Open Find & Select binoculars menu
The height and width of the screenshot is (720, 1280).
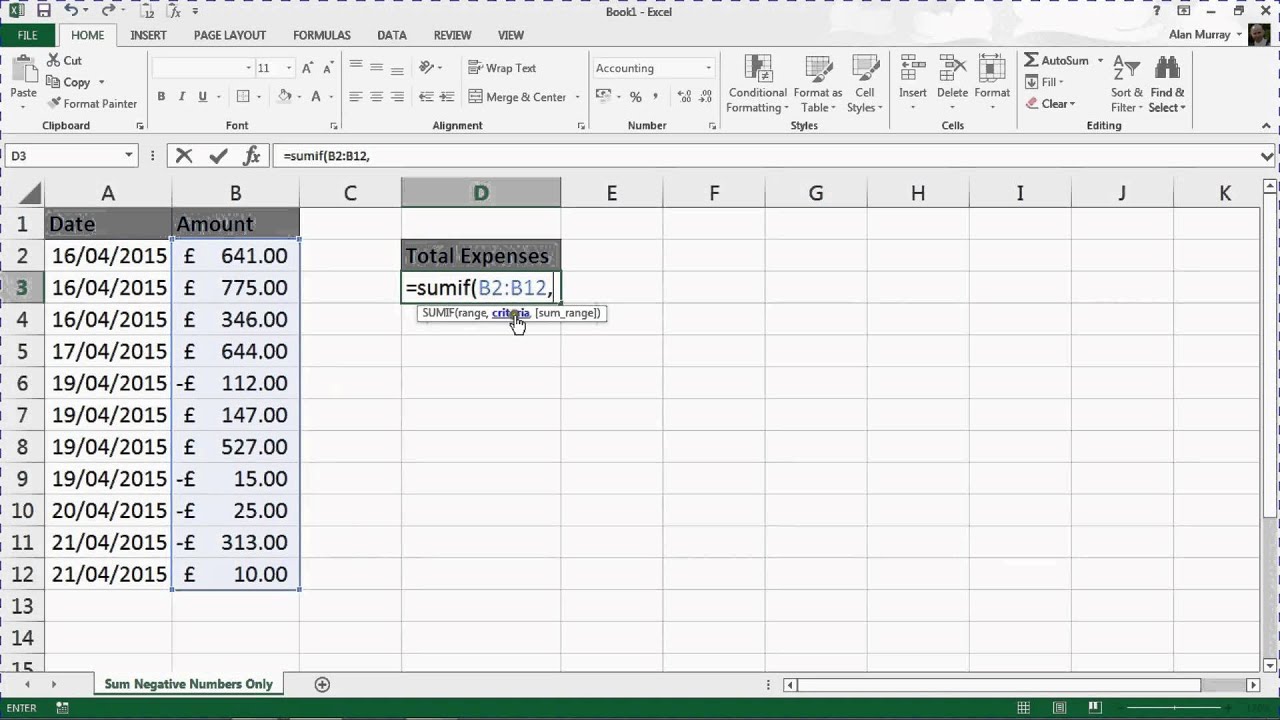pos(1167,84)
